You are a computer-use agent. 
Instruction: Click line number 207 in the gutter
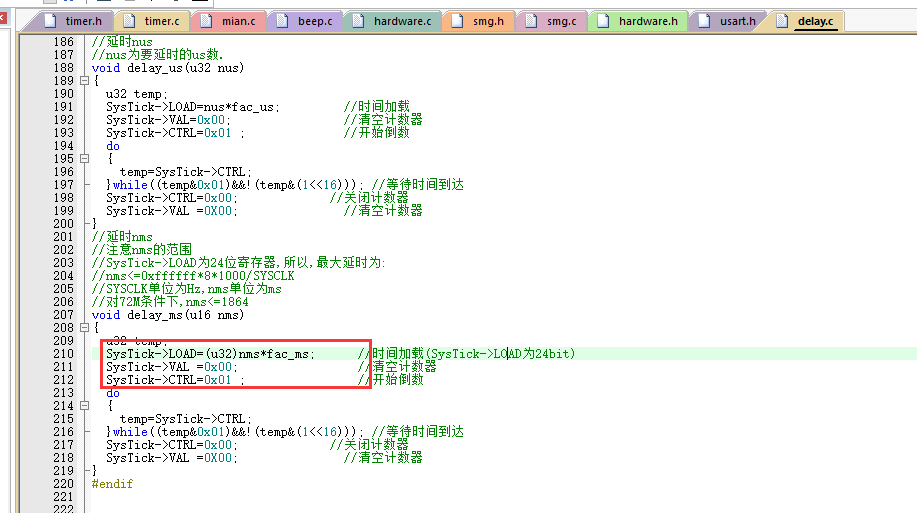point(64,315)
